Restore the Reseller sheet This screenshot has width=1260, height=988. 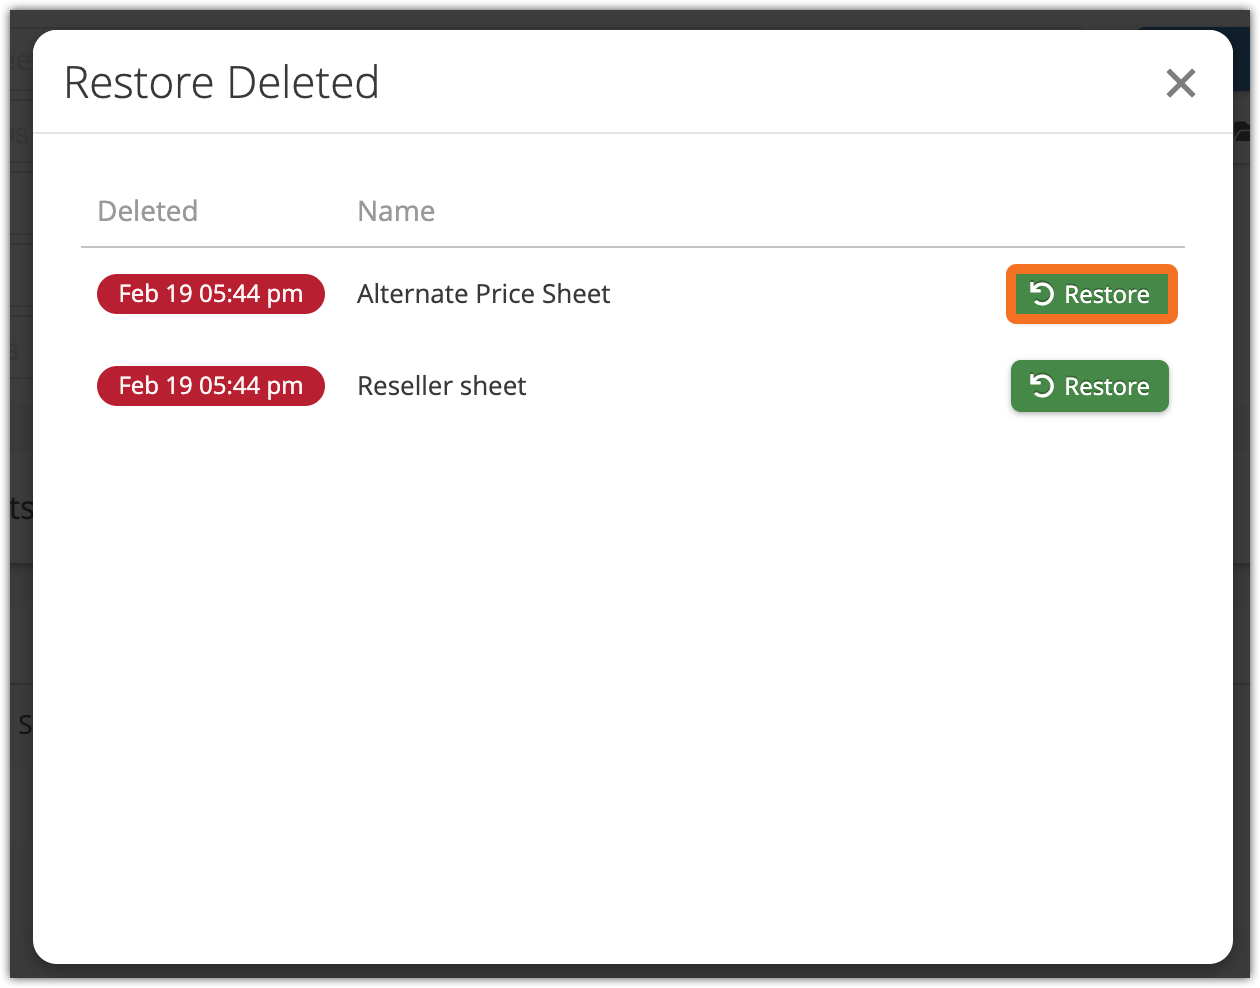1089,386
